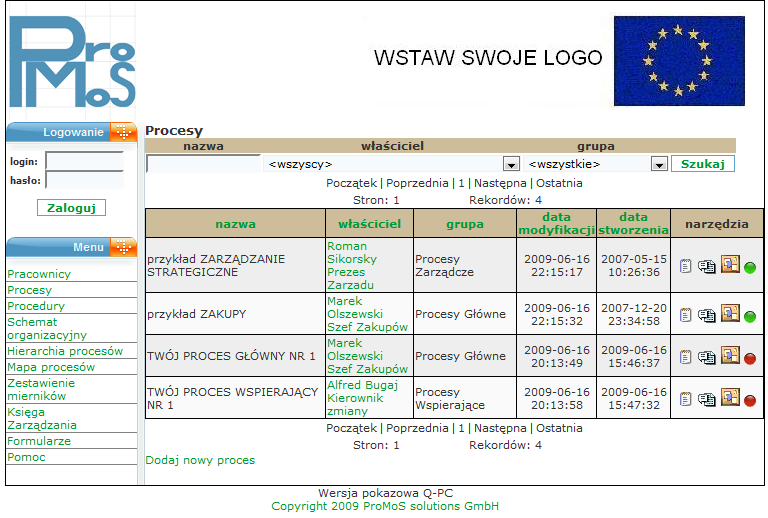Click top pagination Początek link
Screen dimensions: 768x518
[352, 183]
